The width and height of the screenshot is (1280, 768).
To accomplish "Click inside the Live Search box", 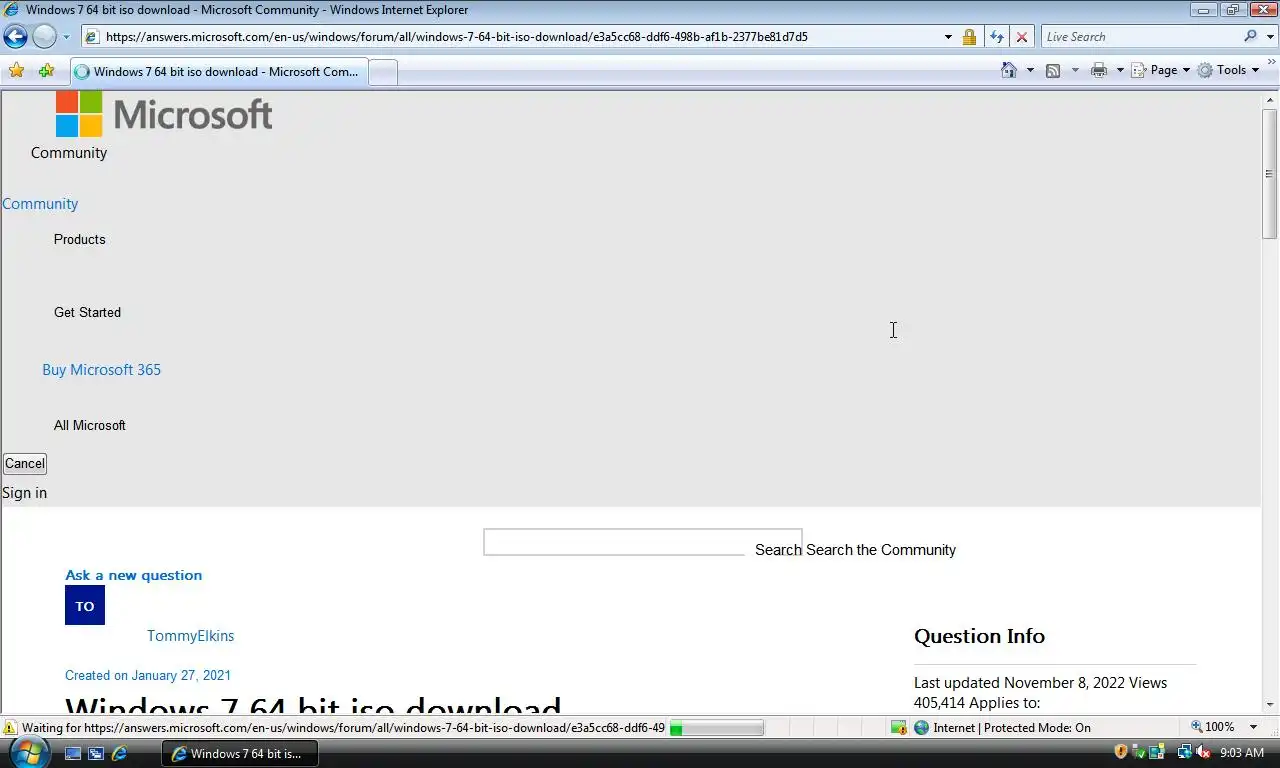I will pos(1141,37).
